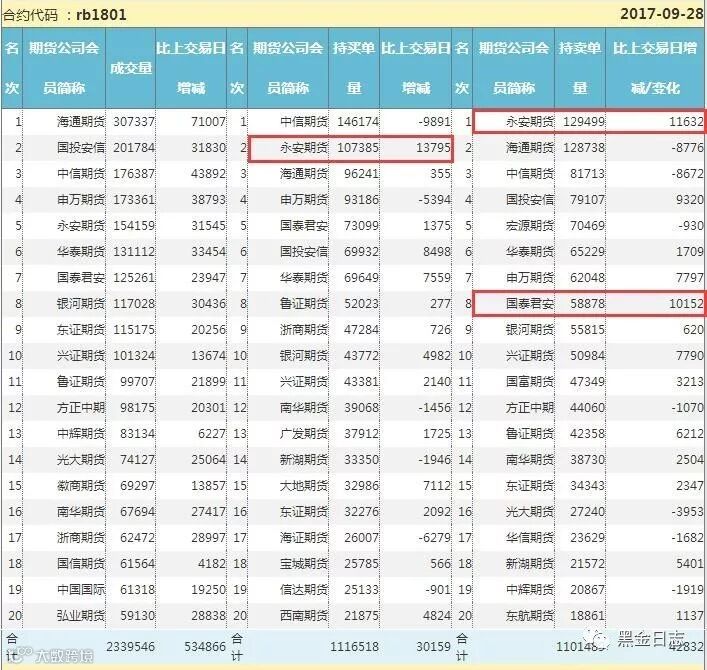The width and height of the screenshot is (707, 670).
Task: Click 光大期货 in volume table
Action: click(81, 460)
